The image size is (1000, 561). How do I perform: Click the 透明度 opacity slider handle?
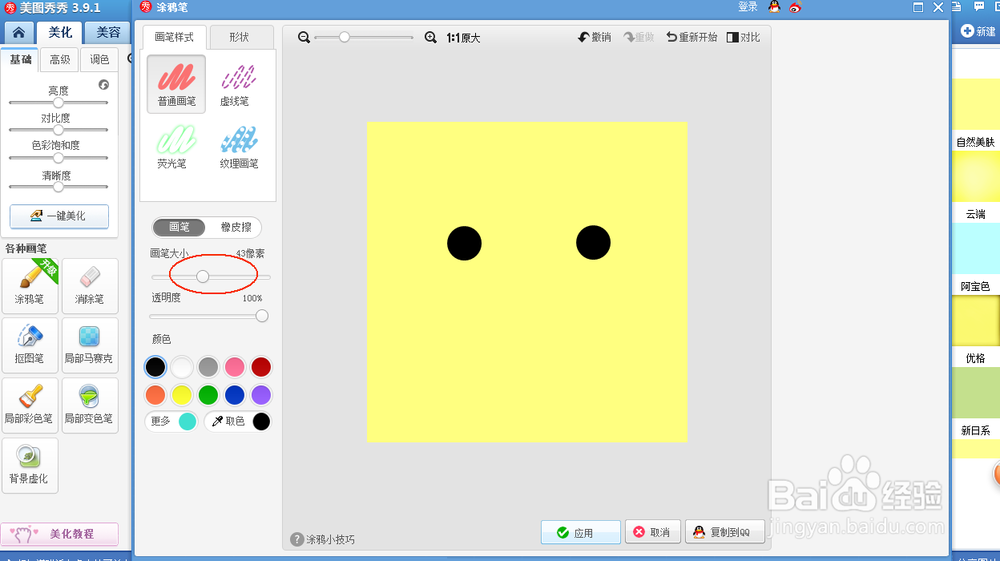[261, 316]
